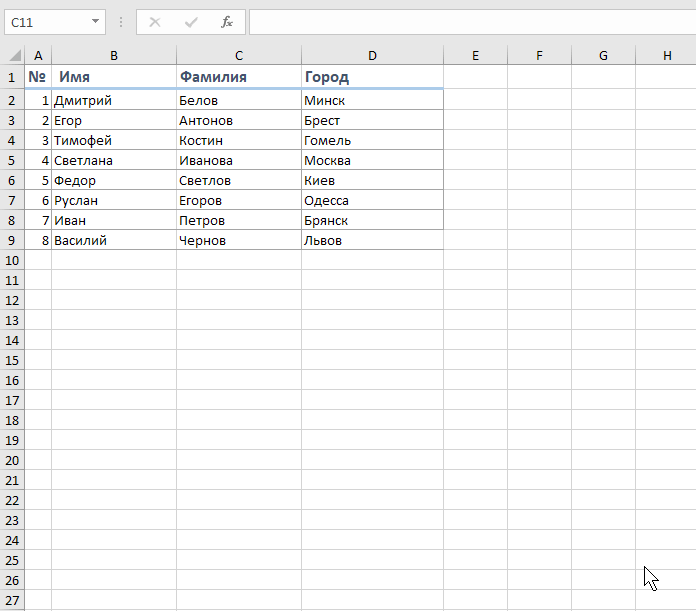Viewport: 696px width, 611px height.
Task: Click the cell containing Одесса
Action: pyautogui.click(x=372, y=200)
